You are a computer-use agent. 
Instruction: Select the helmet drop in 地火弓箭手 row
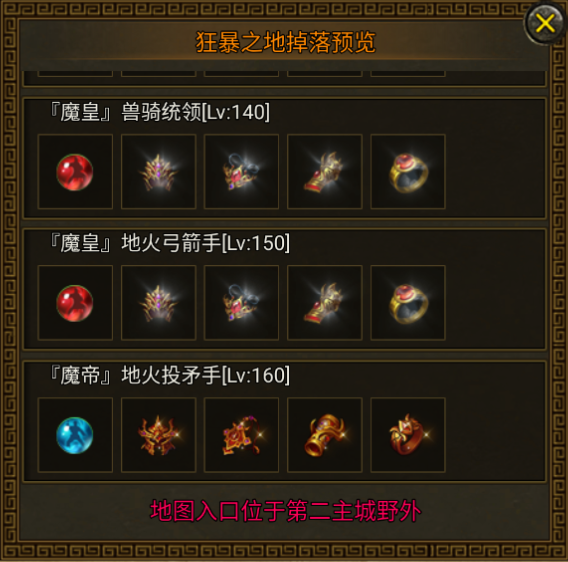tap(158, 303)
